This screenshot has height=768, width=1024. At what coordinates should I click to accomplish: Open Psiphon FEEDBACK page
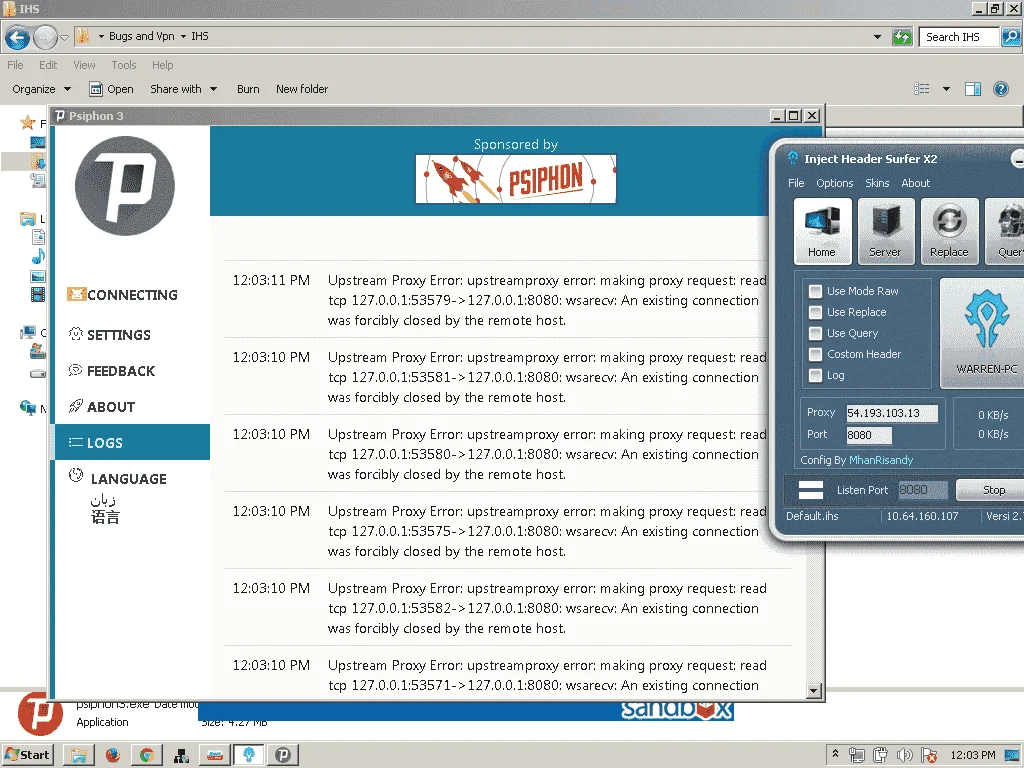coord(112,371)
